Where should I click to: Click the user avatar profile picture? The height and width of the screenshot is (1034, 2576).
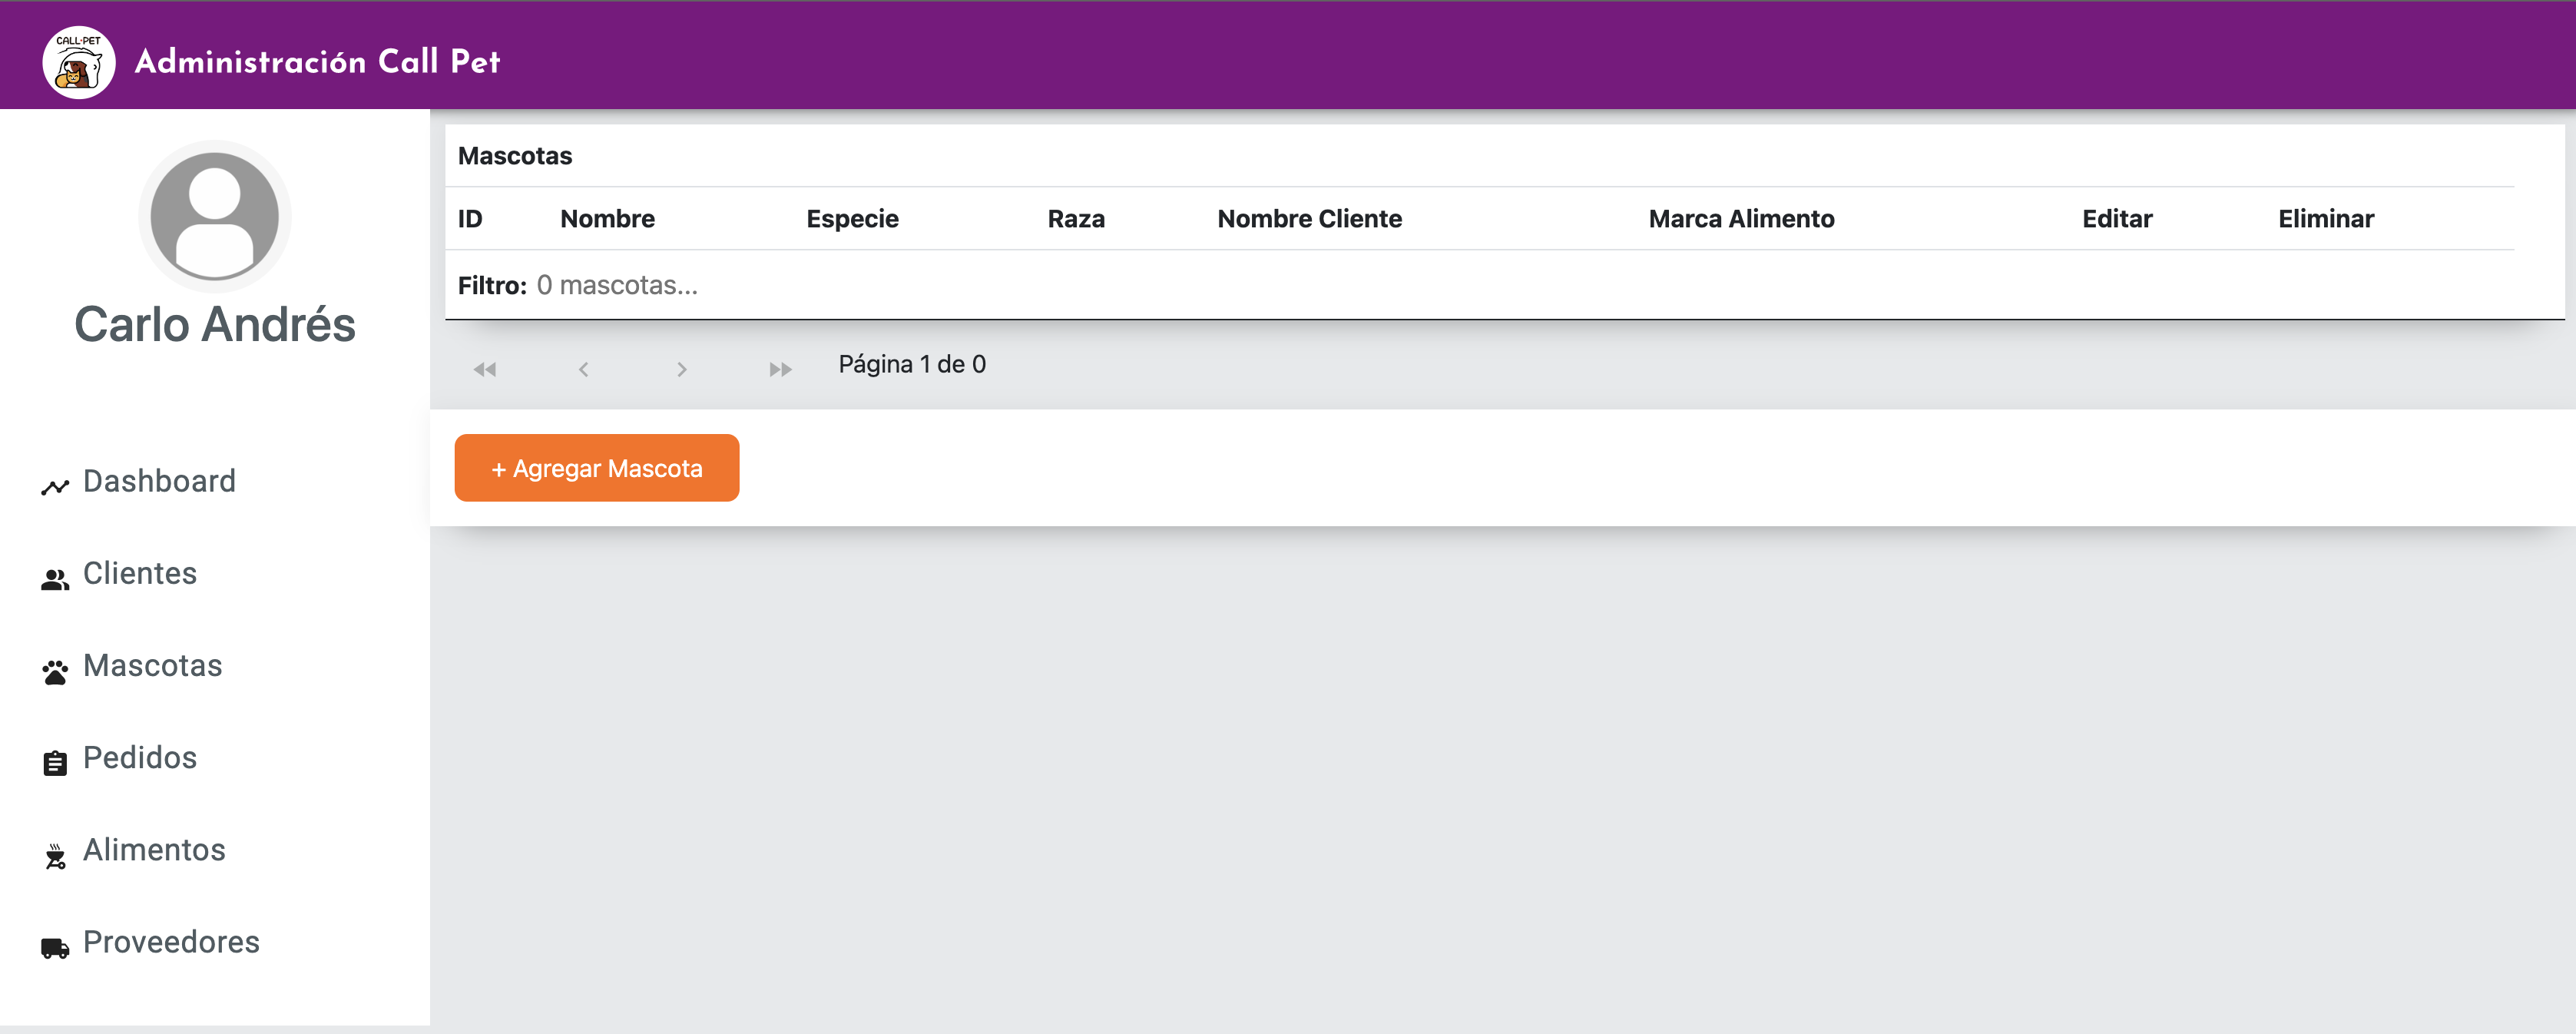coord(214,216)
